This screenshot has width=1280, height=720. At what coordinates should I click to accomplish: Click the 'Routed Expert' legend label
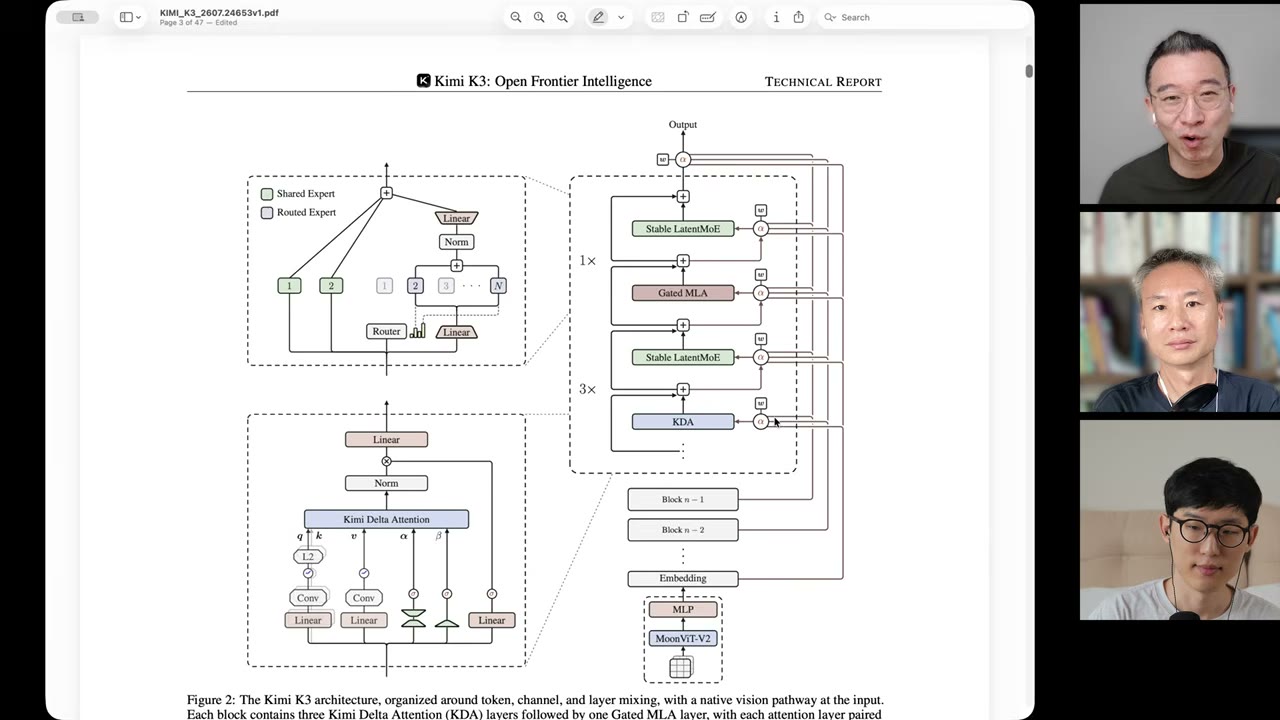pyautogui.click(x=306, y=213)
